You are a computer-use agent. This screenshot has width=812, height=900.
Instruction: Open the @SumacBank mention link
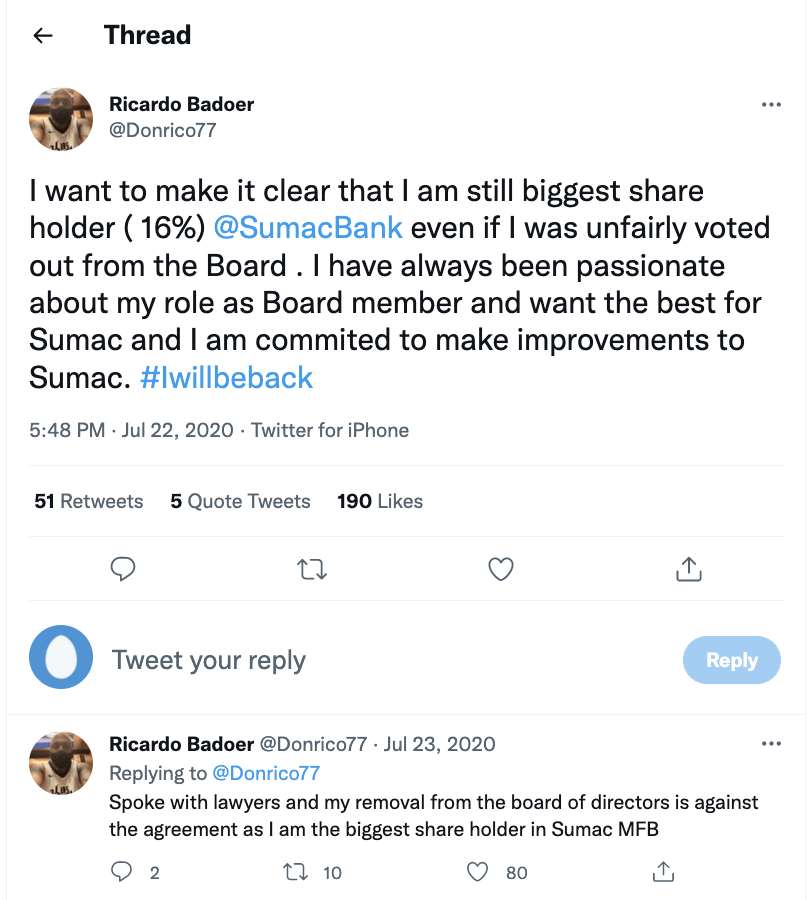308,227
